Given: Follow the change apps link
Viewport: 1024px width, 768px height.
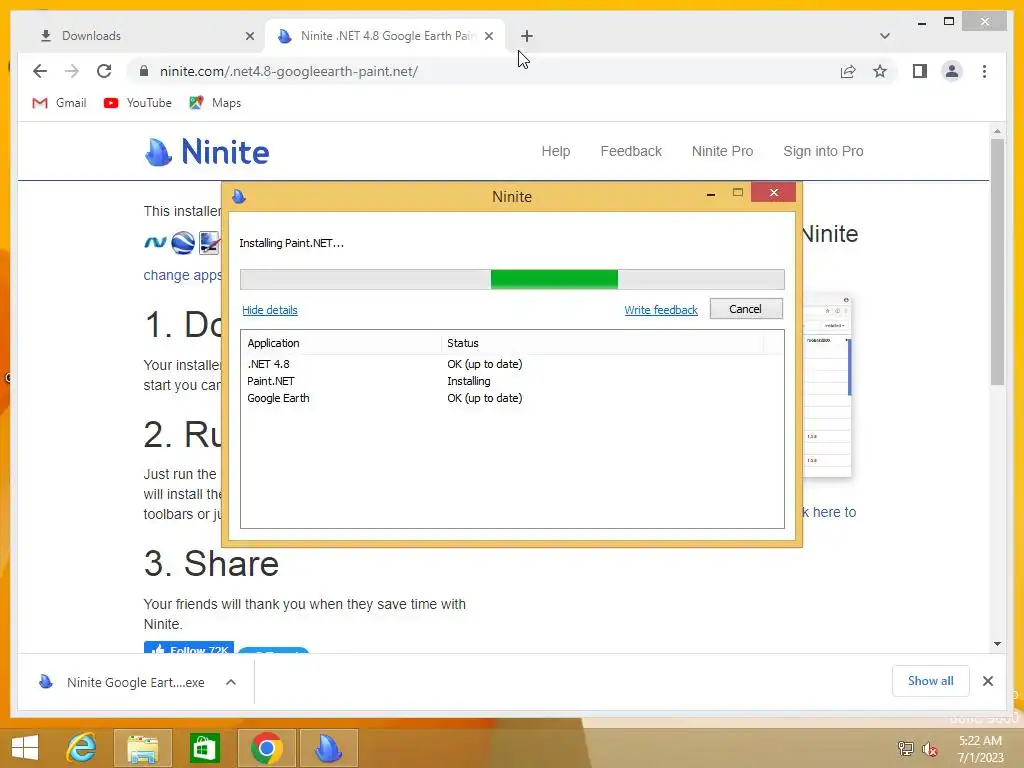Looking at the screenshot, I should tap(182, 275).
